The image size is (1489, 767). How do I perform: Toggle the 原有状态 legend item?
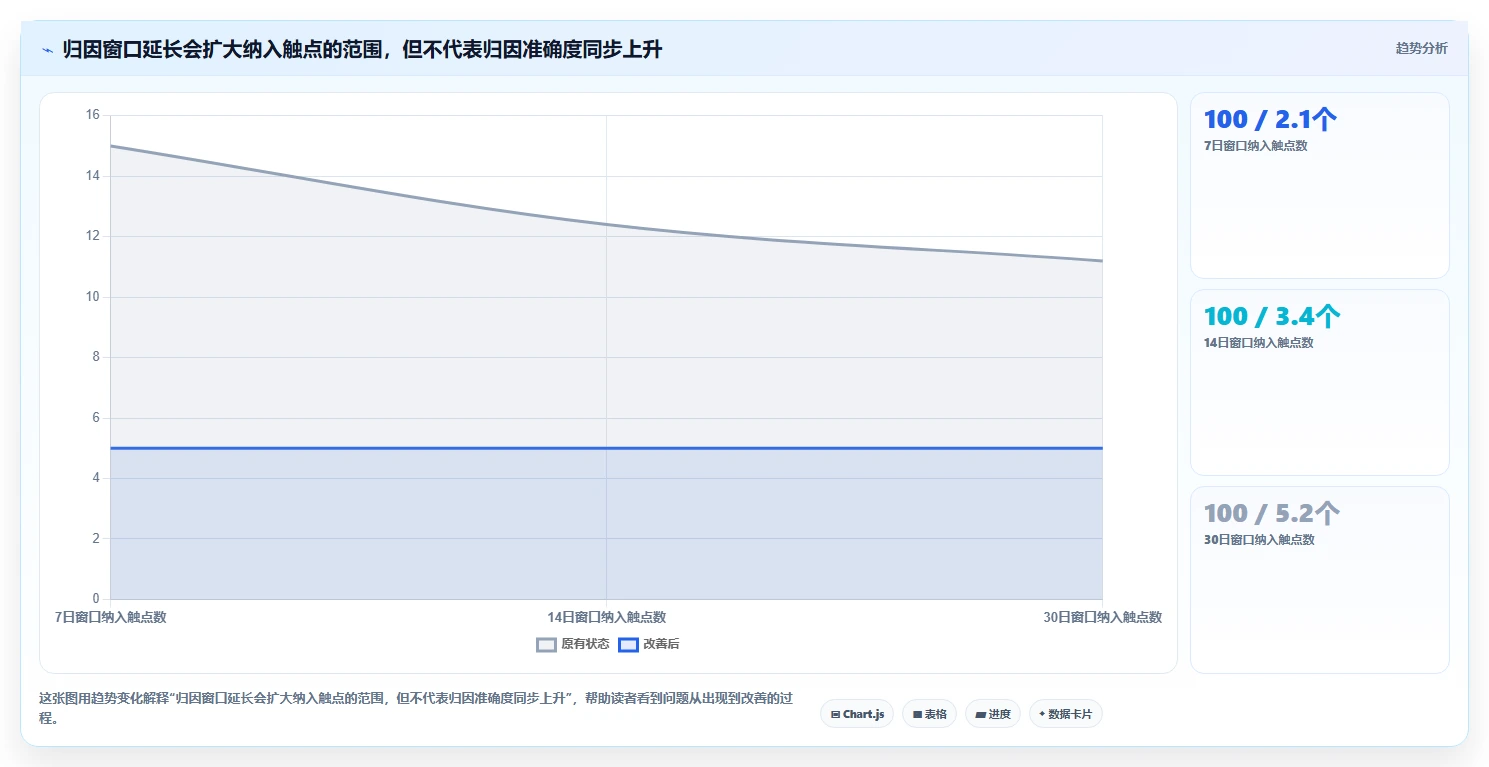point(573,644)
